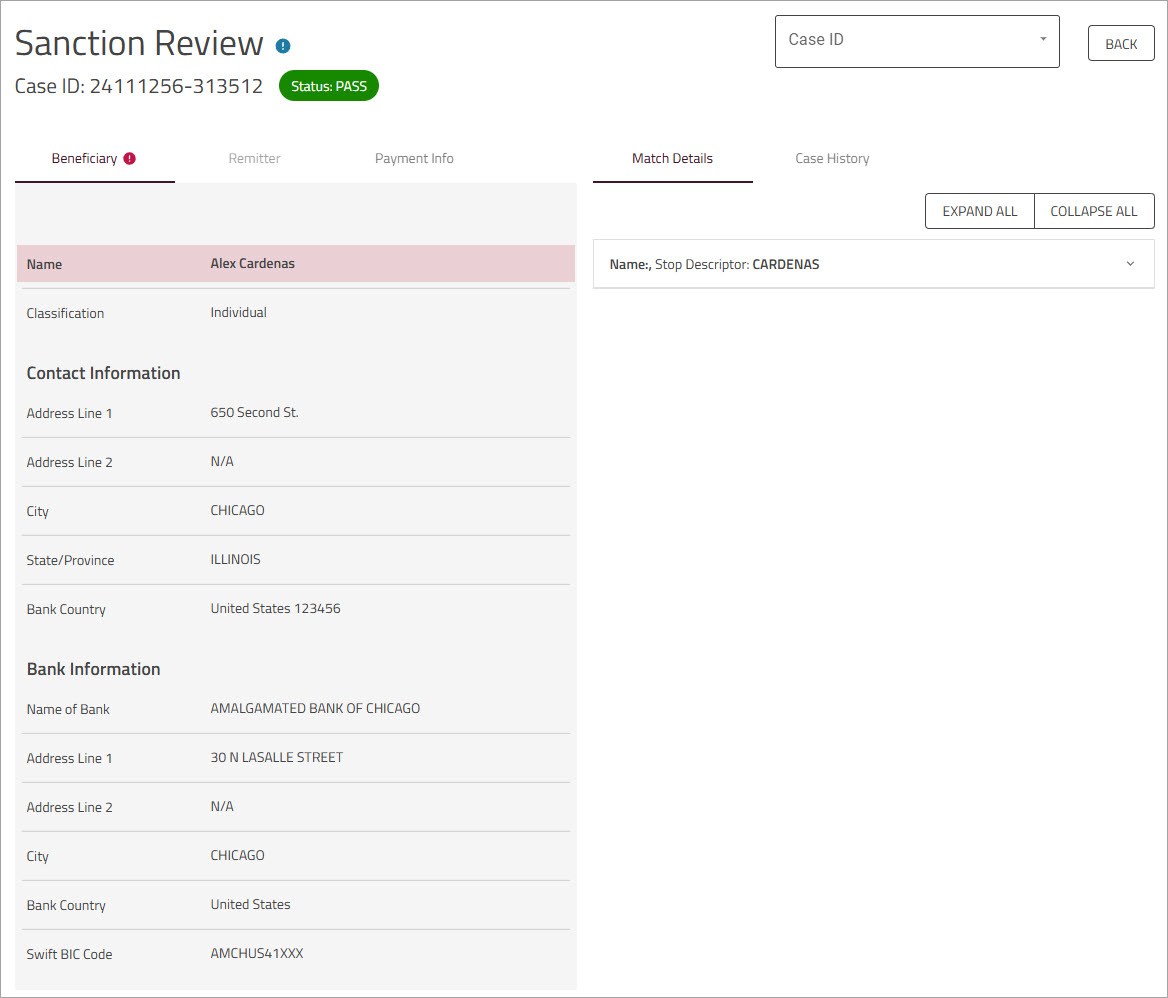Image resolution: width=1168 pixels, height=998 pixels.
Task: Switch to the Remitter tab
Action: pos(254,158)
